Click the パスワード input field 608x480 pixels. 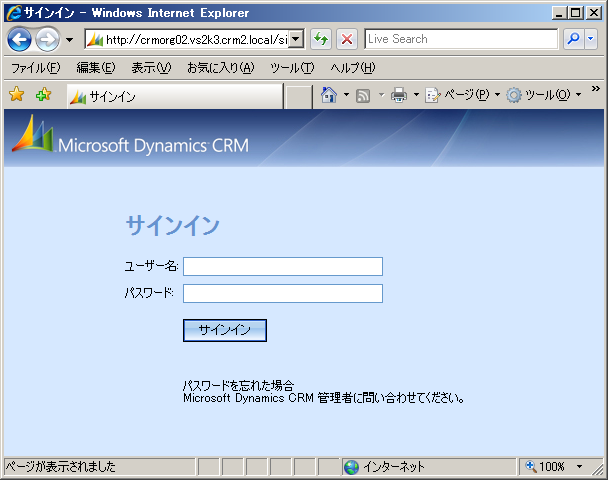pos(283,294)
